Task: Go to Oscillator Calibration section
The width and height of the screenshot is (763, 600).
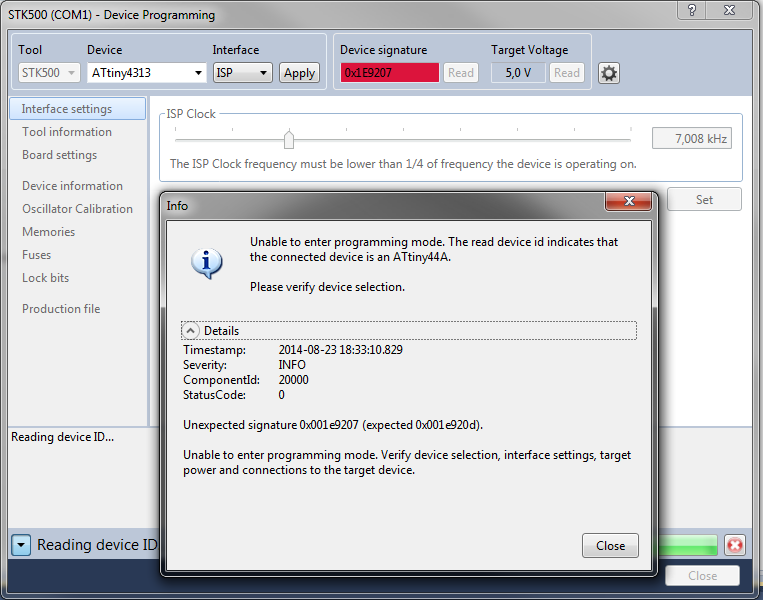Action: click(x=77, y=209)
